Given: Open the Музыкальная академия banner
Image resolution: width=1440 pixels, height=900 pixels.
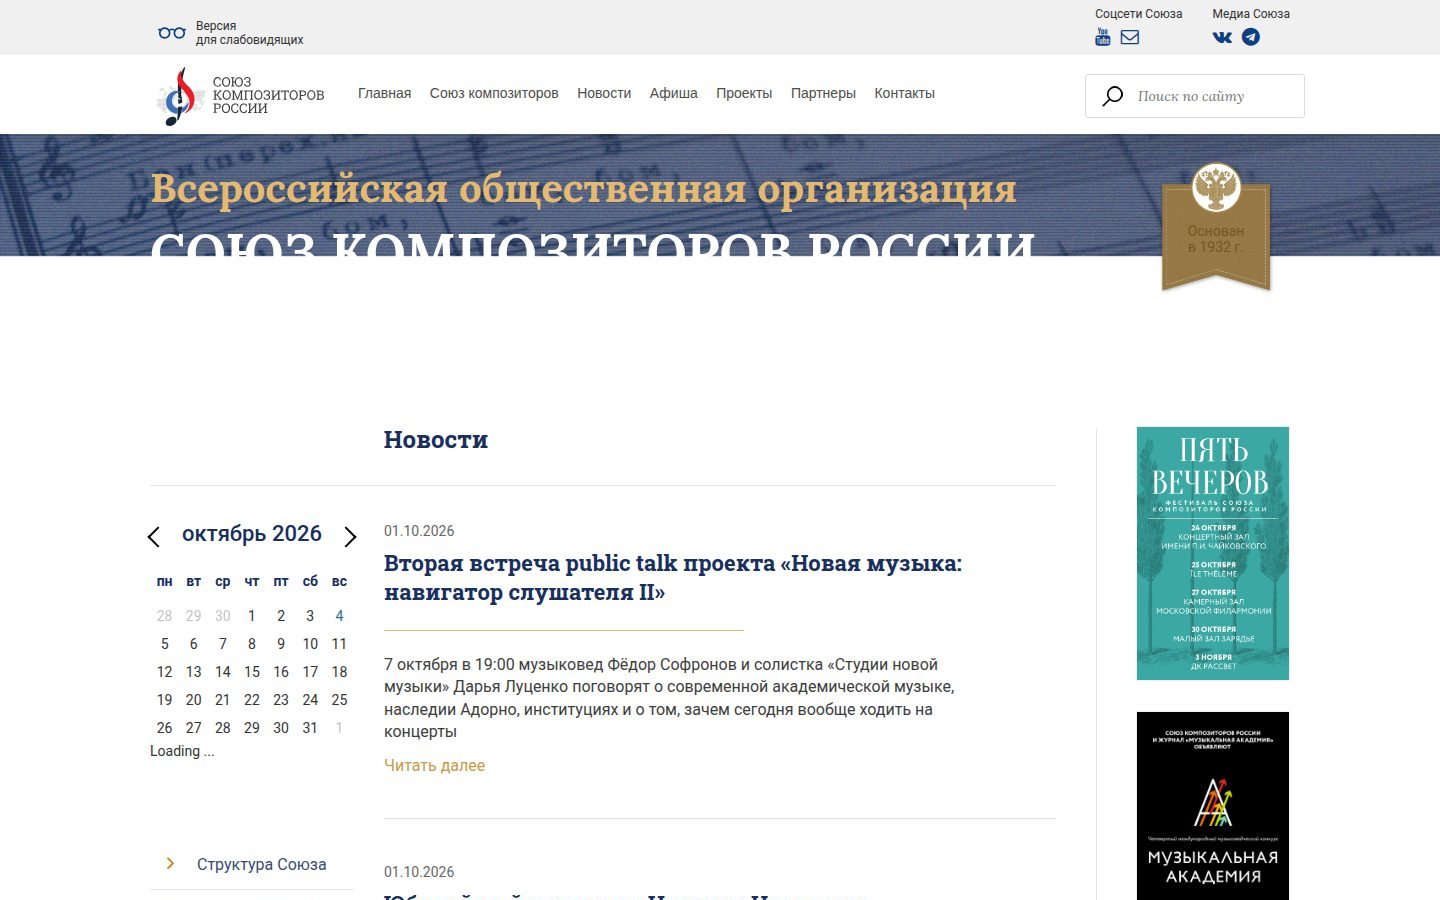Looking at the screenshot, I should (1213, 806).
